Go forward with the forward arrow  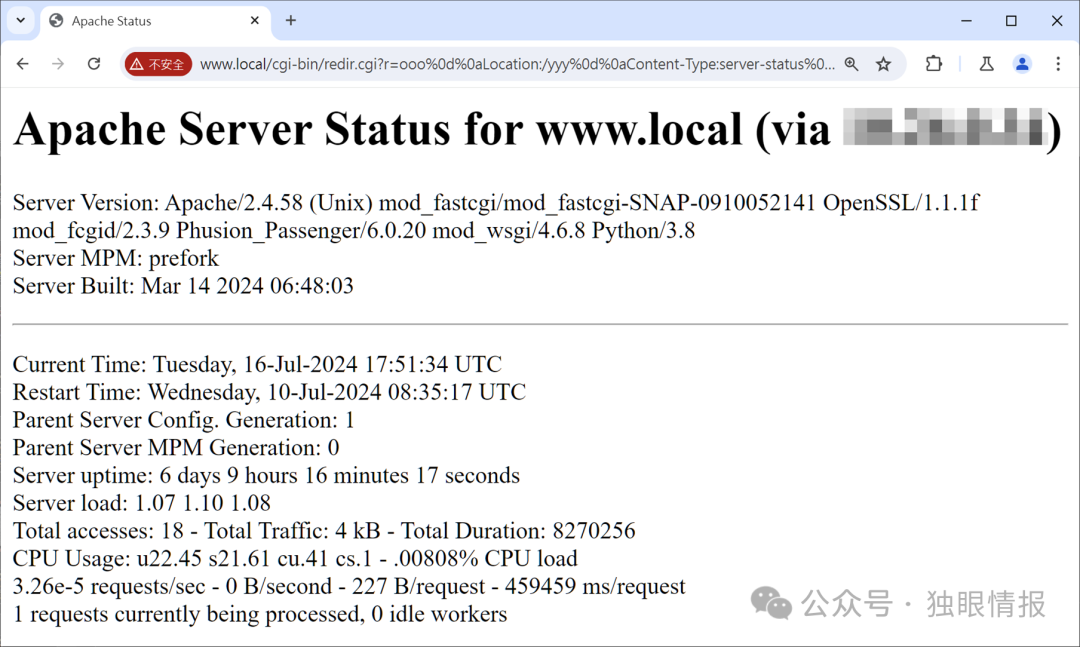(58, 64)
